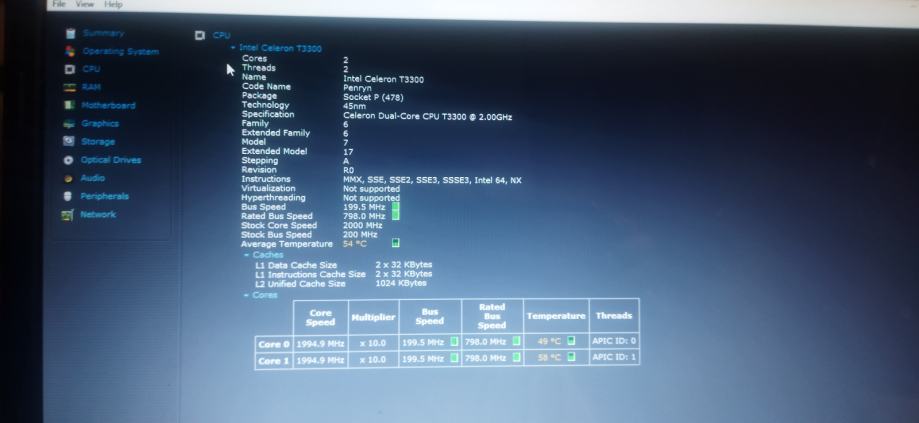Select the L1 Data Cache Size label
Image resolution: width=919 pixels, height=423 pixels.
click(x=296, y=265)
